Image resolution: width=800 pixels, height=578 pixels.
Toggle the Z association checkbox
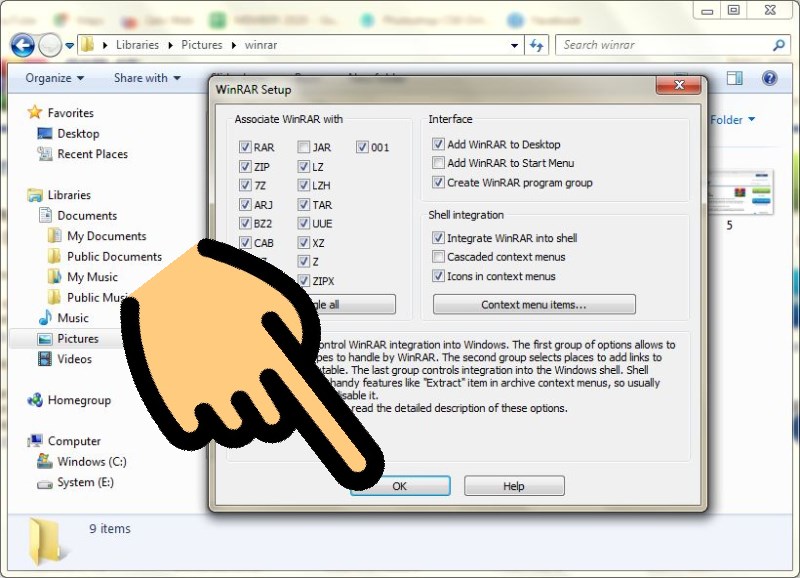[x=304, y=262]
